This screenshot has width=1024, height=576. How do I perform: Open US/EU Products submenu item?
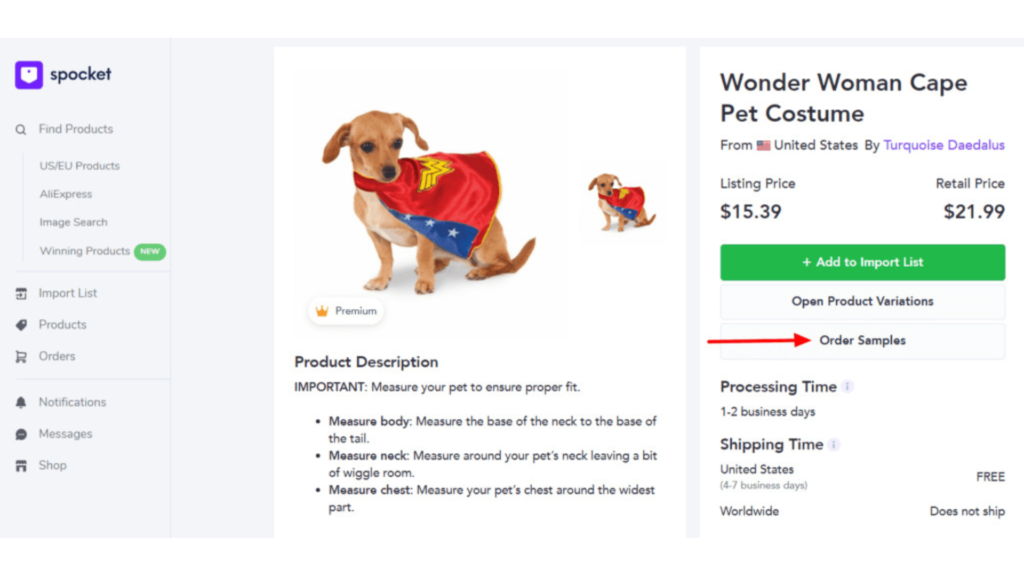[80, 166]
